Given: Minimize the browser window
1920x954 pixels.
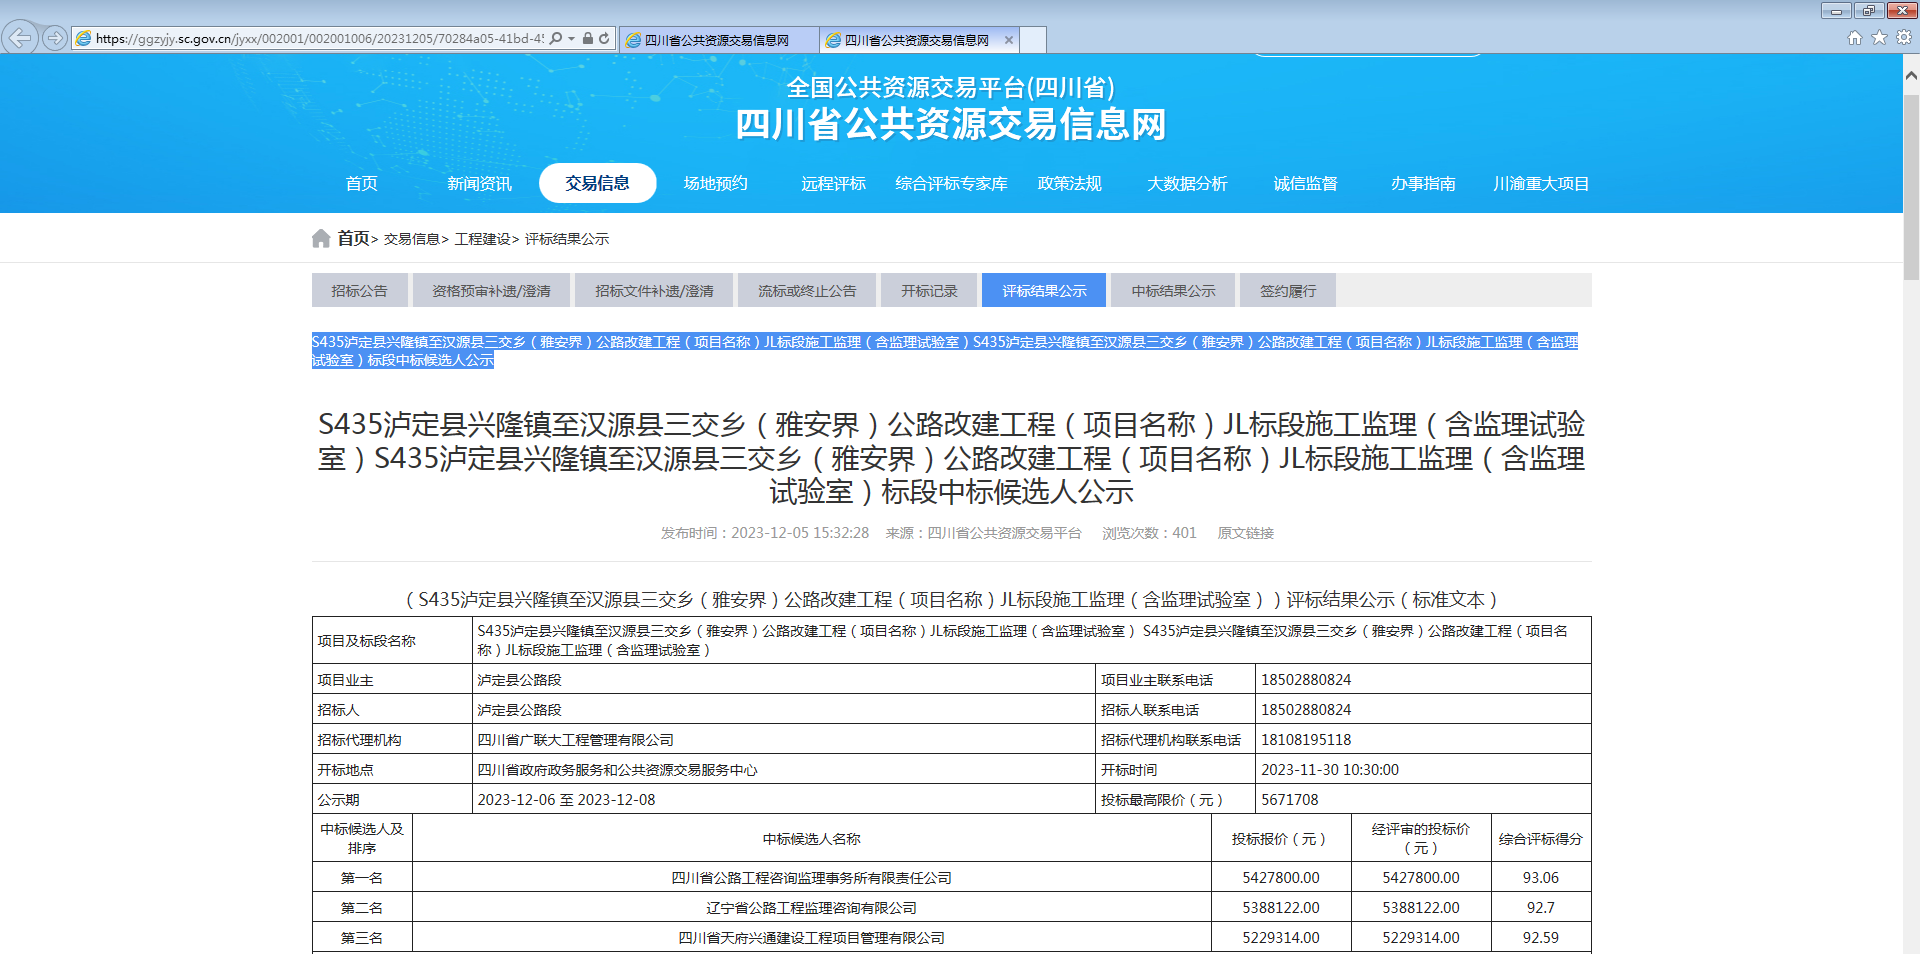Looking at the screenshot, I should (1836, 10).
